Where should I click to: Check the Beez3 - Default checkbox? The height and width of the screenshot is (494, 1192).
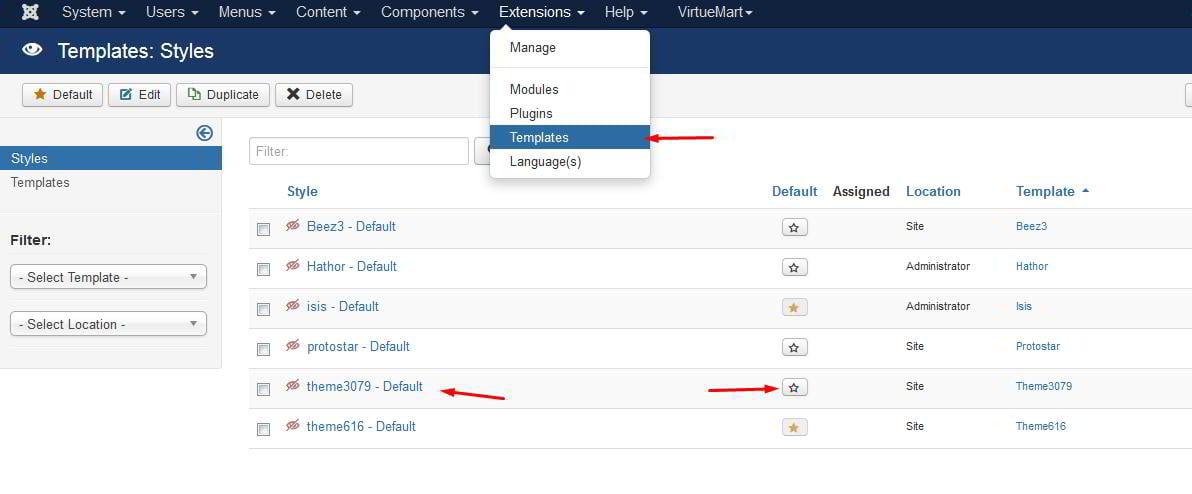[x=263, y=229]
